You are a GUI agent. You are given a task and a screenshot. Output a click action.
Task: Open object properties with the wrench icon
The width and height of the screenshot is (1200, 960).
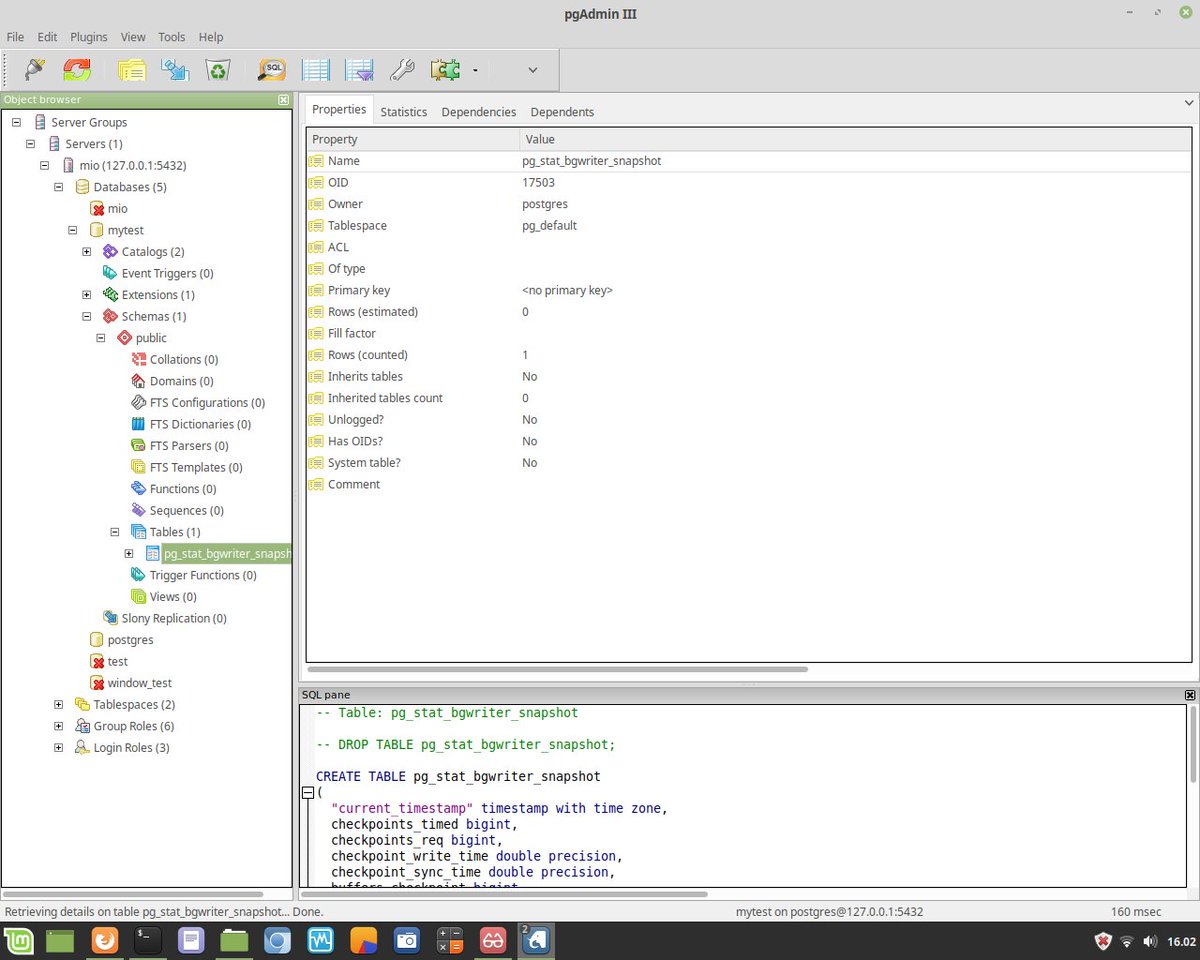(x=402, y=70)
